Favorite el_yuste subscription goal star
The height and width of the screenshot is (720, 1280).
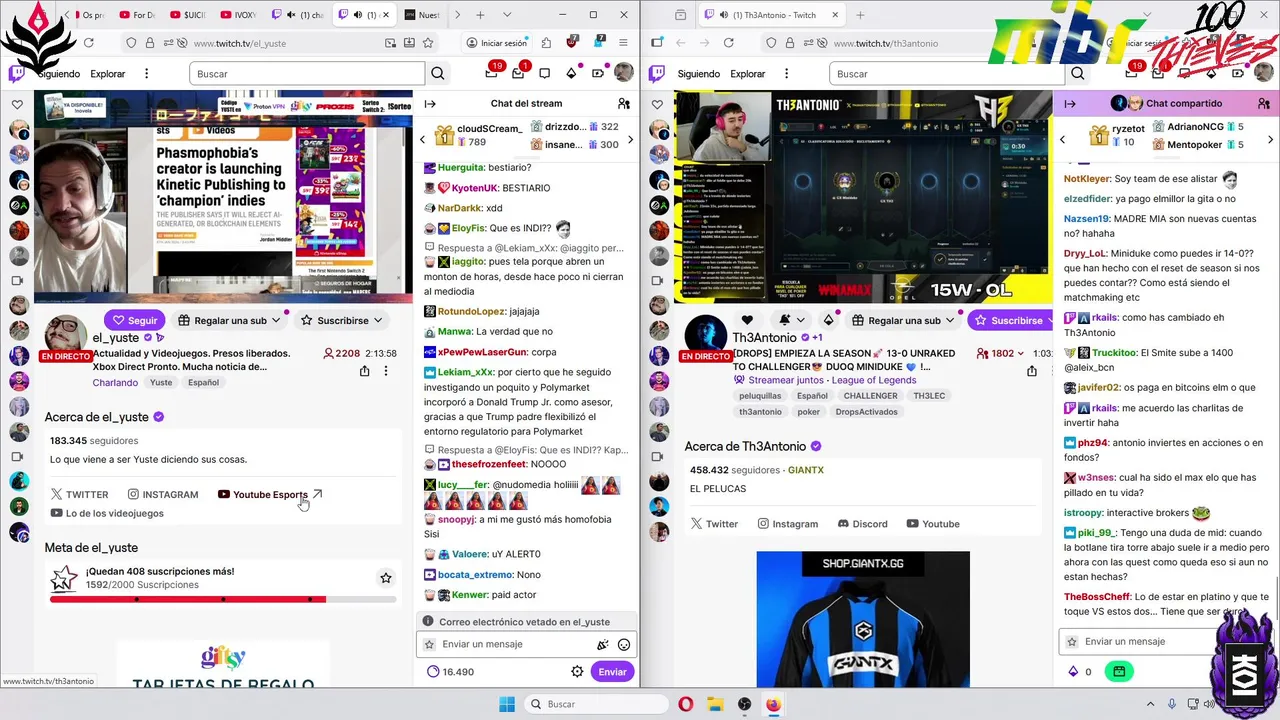pos(386,578)
